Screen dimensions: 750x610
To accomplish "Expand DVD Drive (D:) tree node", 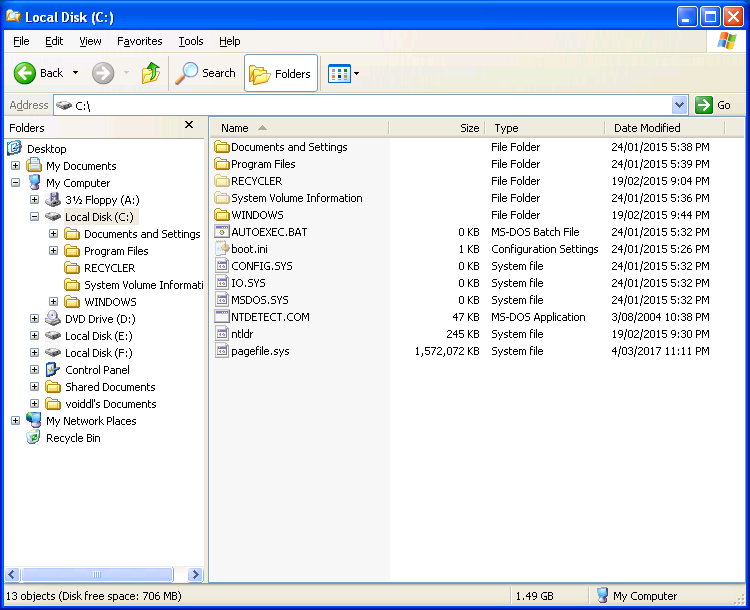I will pos(34,319).
